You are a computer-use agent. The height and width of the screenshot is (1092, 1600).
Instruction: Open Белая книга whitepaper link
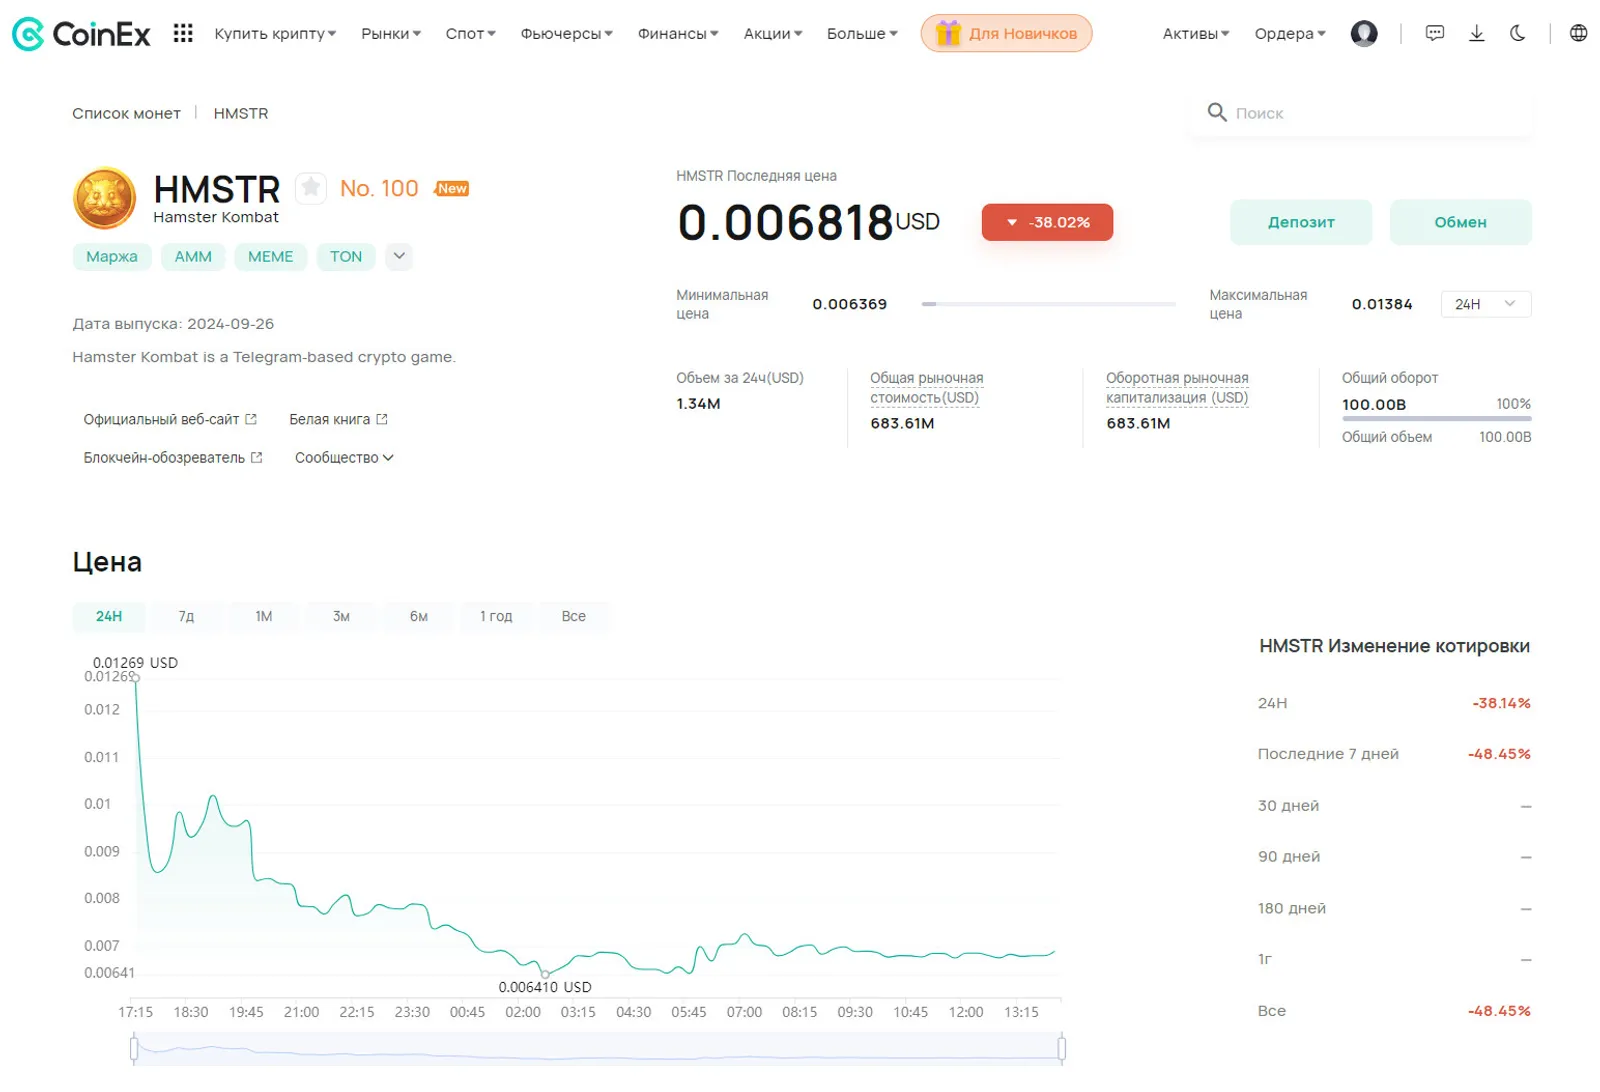(338, 420)
